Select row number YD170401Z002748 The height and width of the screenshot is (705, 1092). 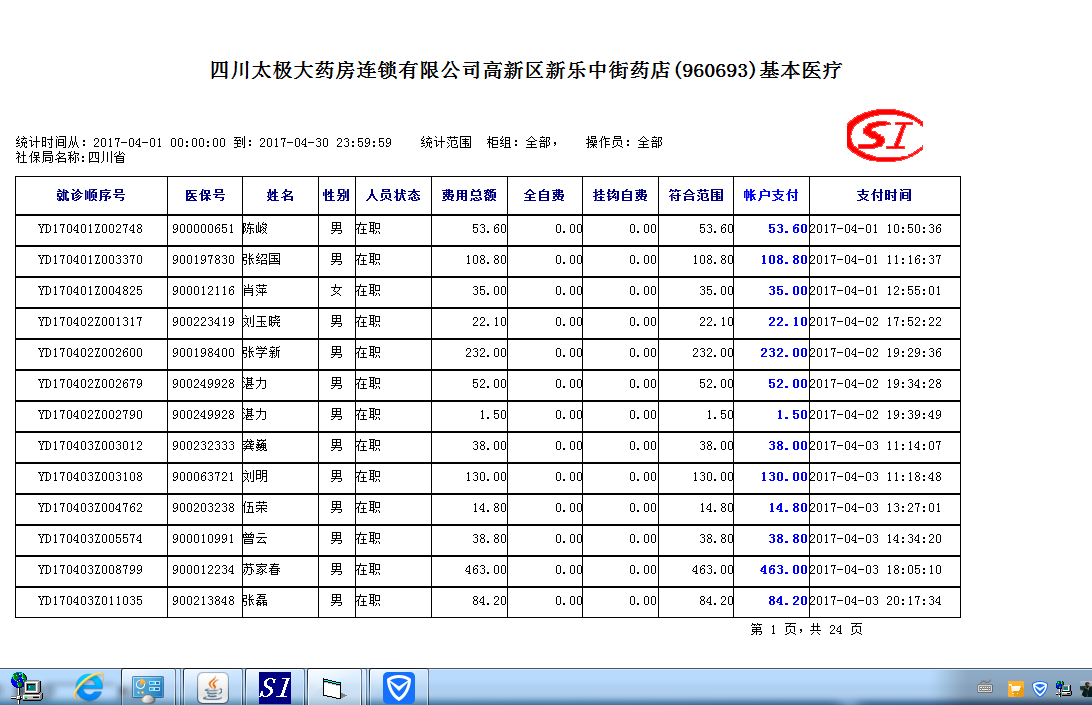coord(91,229)
